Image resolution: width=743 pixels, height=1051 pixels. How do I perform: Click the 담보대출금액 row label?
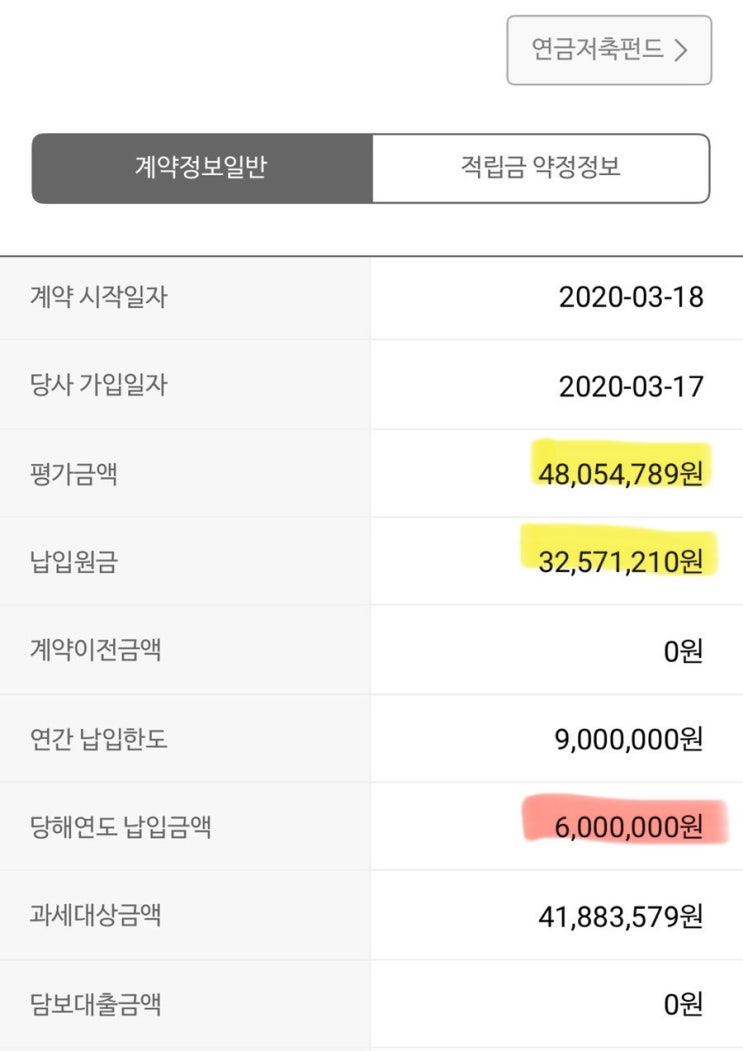point(95,1003)
